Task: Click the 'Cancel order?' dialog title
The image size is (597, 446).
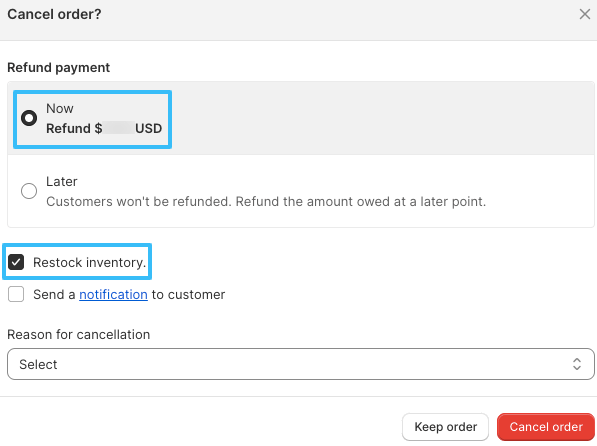Action: 54,14
